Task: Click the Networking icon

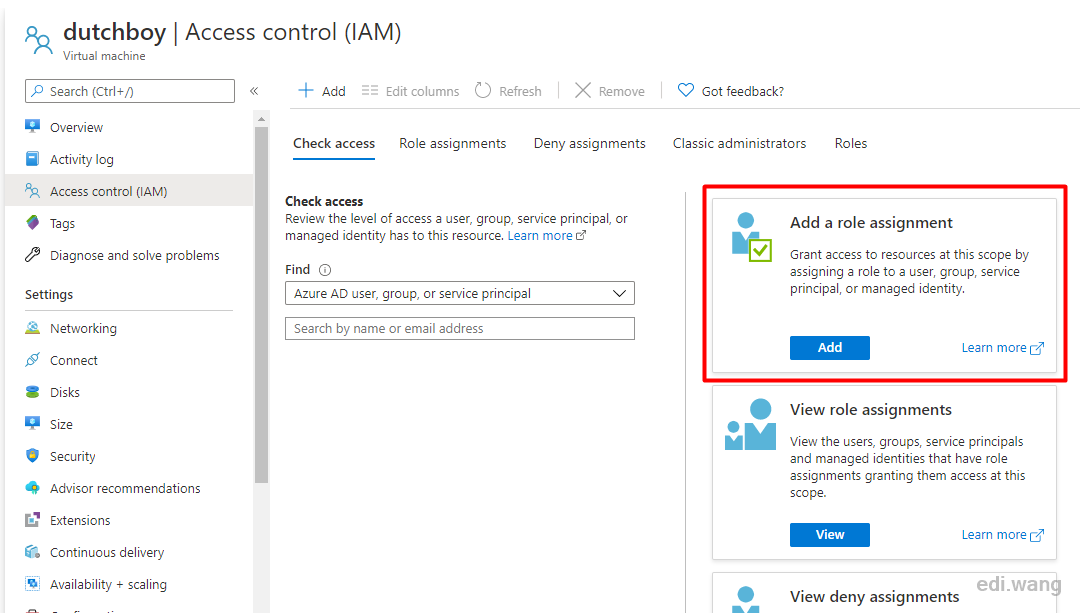Action: tap(32, 328)
